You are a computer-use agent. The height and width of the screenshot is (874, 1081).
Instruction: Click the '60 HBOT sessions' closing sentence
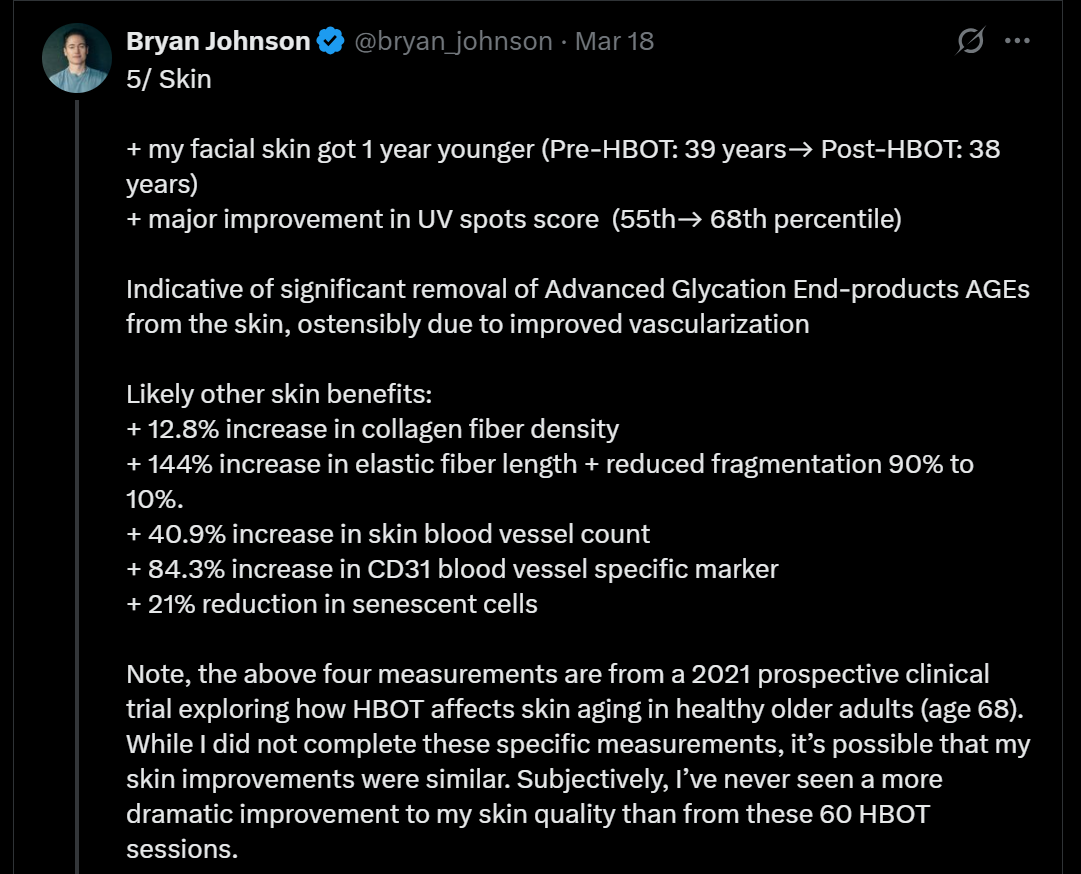(x=534, y=815)
